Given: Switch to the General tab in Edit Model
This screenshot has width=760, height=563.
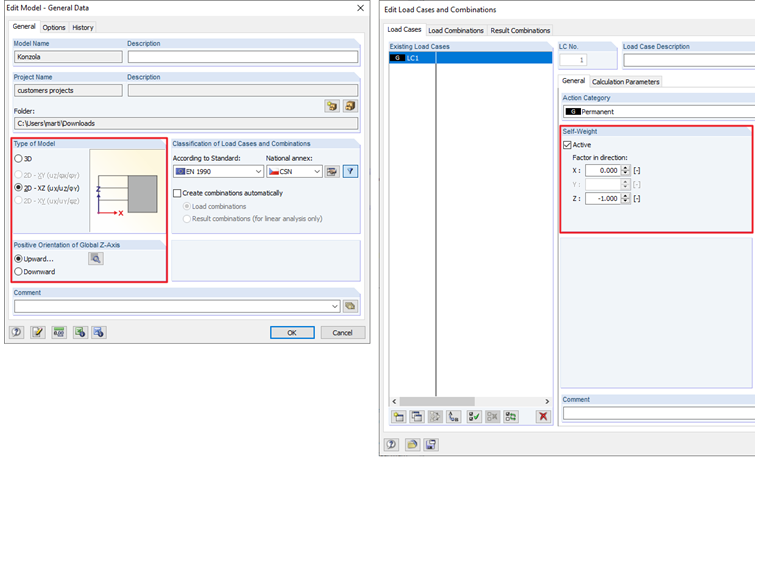Looking at the screenshot, I should (24, 27).
